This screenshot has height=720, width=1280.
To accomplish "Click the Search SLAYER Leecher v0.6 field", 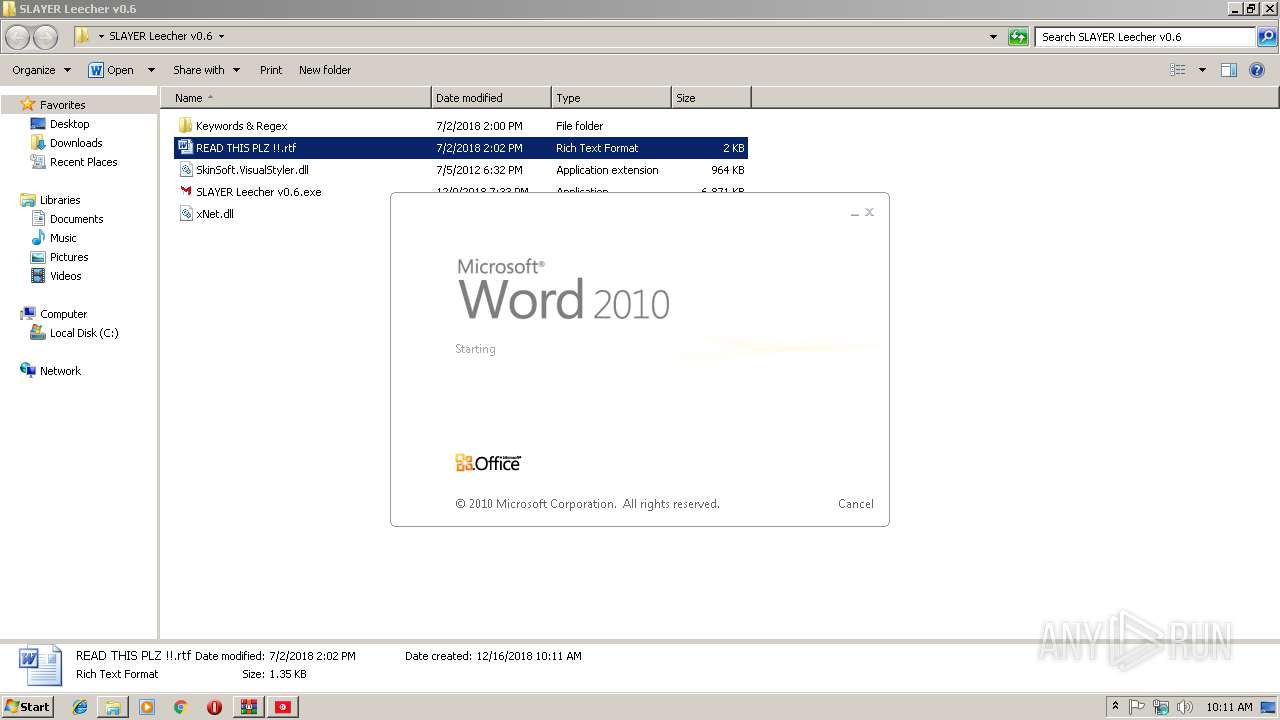I will pyautogui.click(x=1145, y=37).
